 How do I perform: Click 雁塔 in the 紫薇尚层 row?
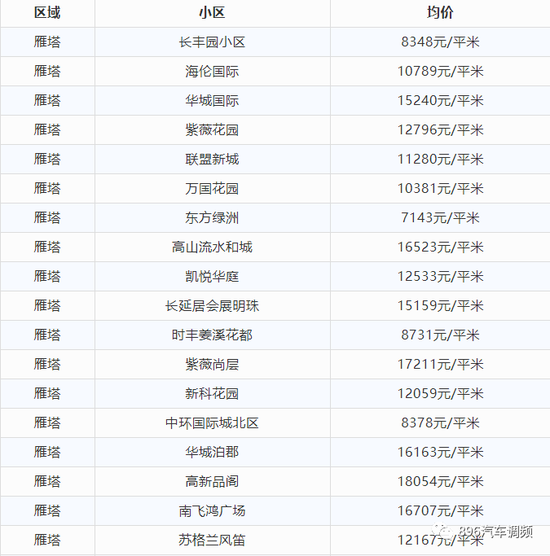tap(47, 365)
